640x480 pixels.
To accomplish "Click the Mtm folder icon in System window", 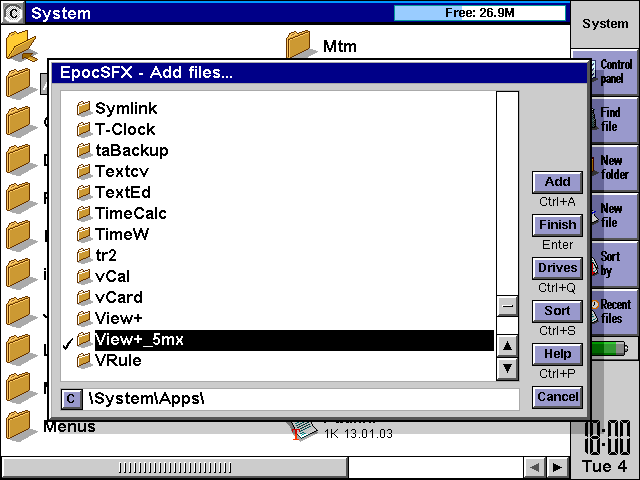I will click(x=300, y=44).
